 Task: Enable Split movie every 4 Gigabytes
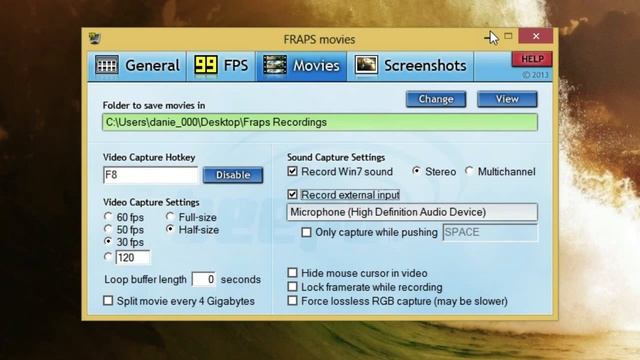coord(108,301)
